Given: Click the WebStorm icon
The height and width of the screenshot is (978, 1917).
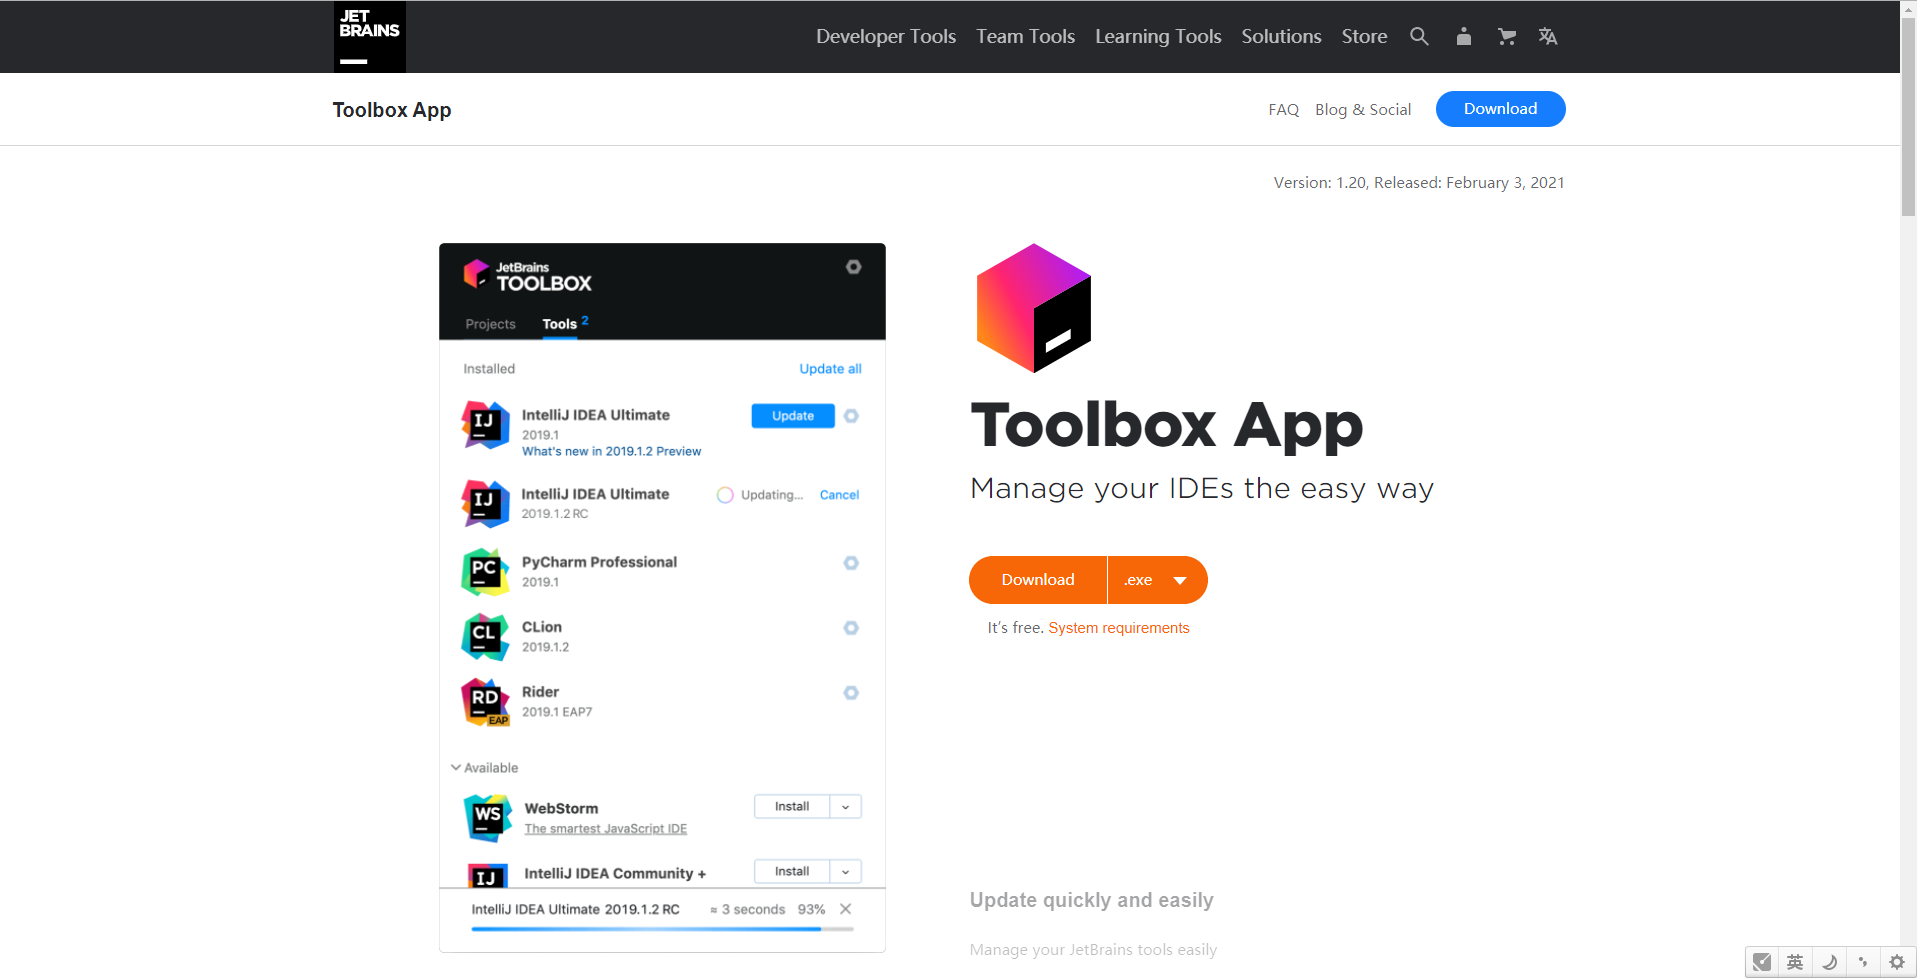Looking at the screenshot, I should (488, 818).
